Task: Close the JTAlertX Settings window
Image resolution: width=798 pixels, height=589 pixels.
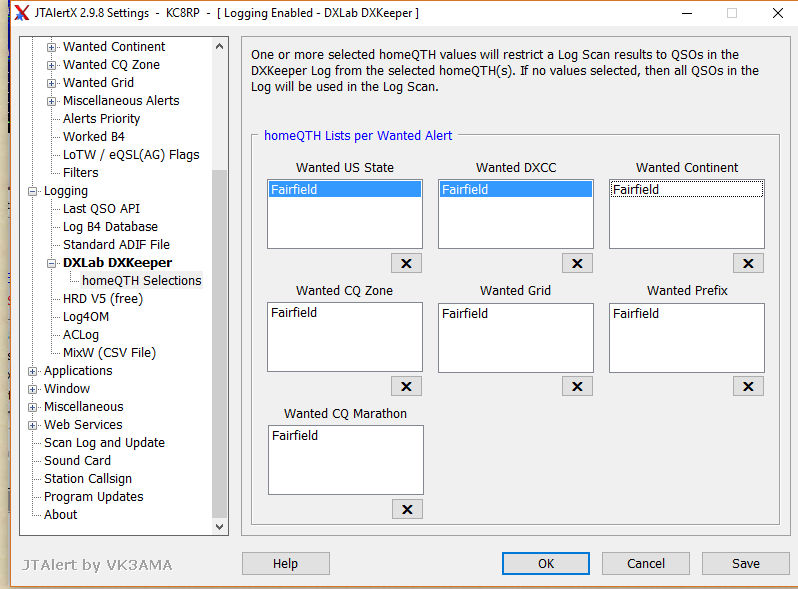Action: tap(777, 13)
